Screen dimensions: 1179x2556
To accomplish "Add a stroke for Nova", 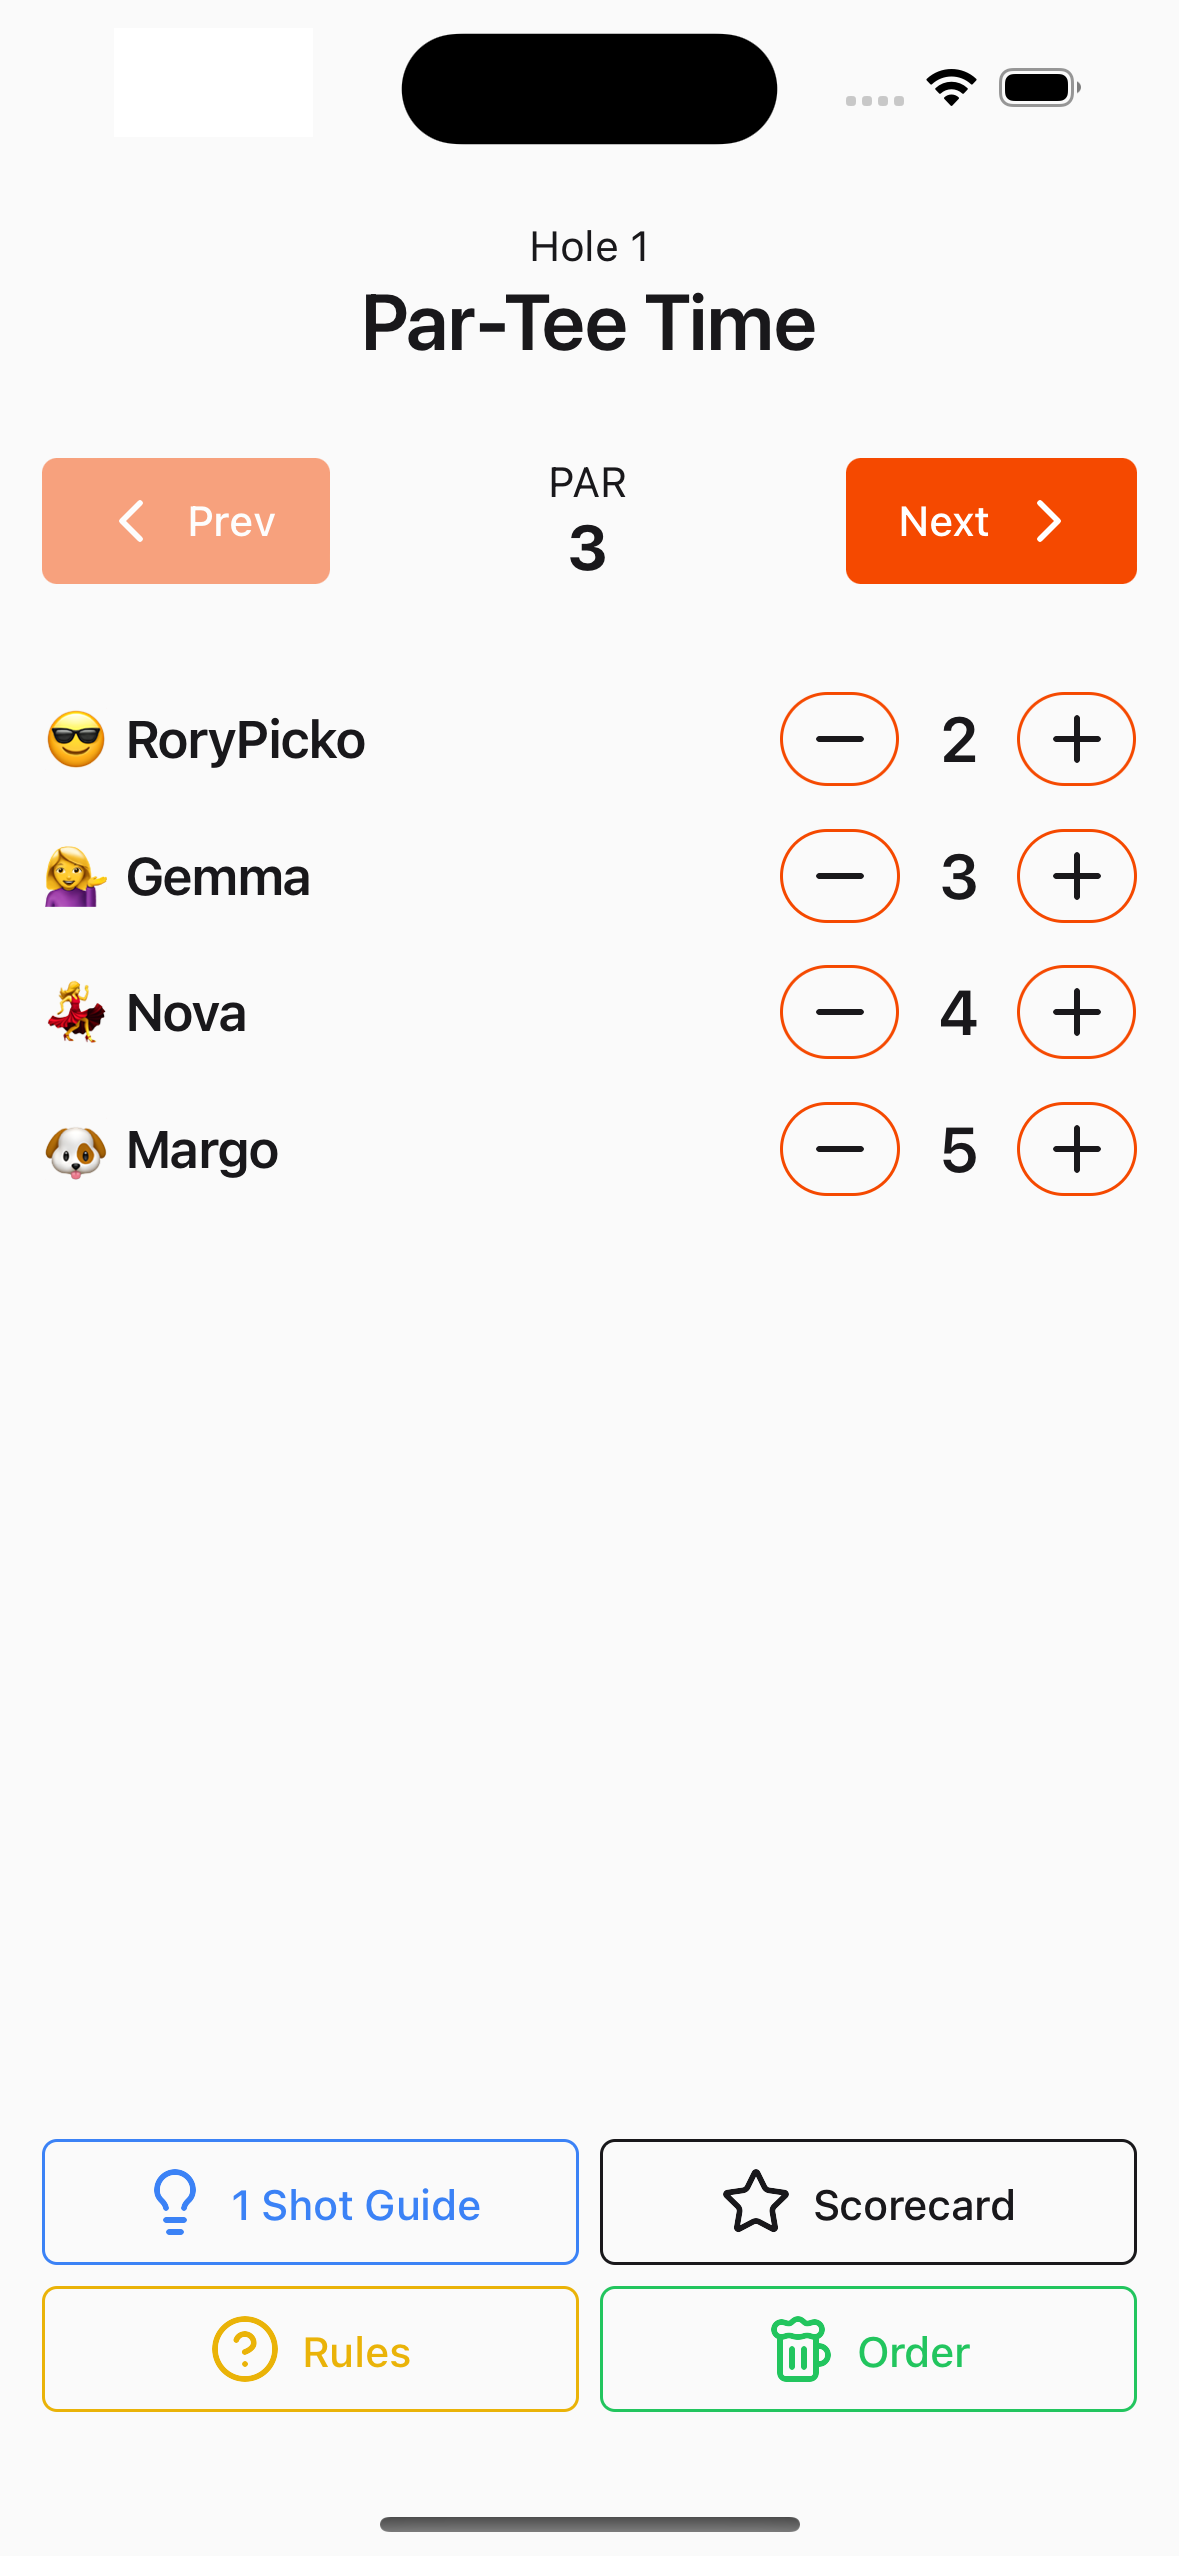I will 1076,1012.
